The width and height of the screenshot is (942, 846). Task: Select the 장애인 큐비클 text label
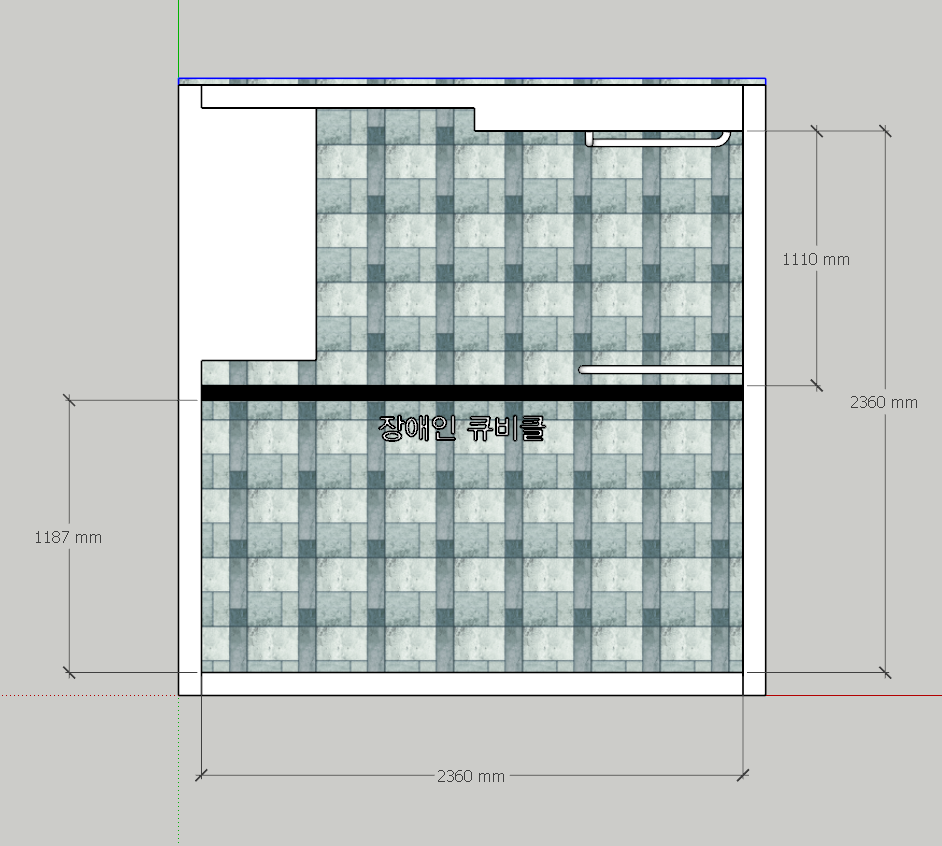[462, 428]
